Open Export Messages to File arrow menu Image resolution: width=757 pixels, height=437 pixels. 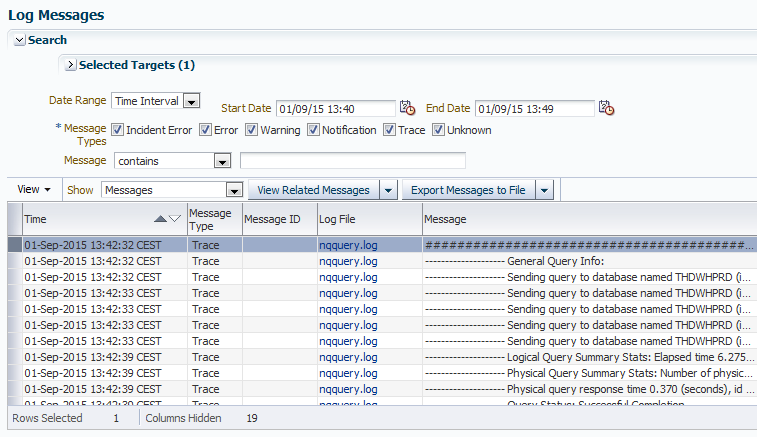(x=544, y=190)
